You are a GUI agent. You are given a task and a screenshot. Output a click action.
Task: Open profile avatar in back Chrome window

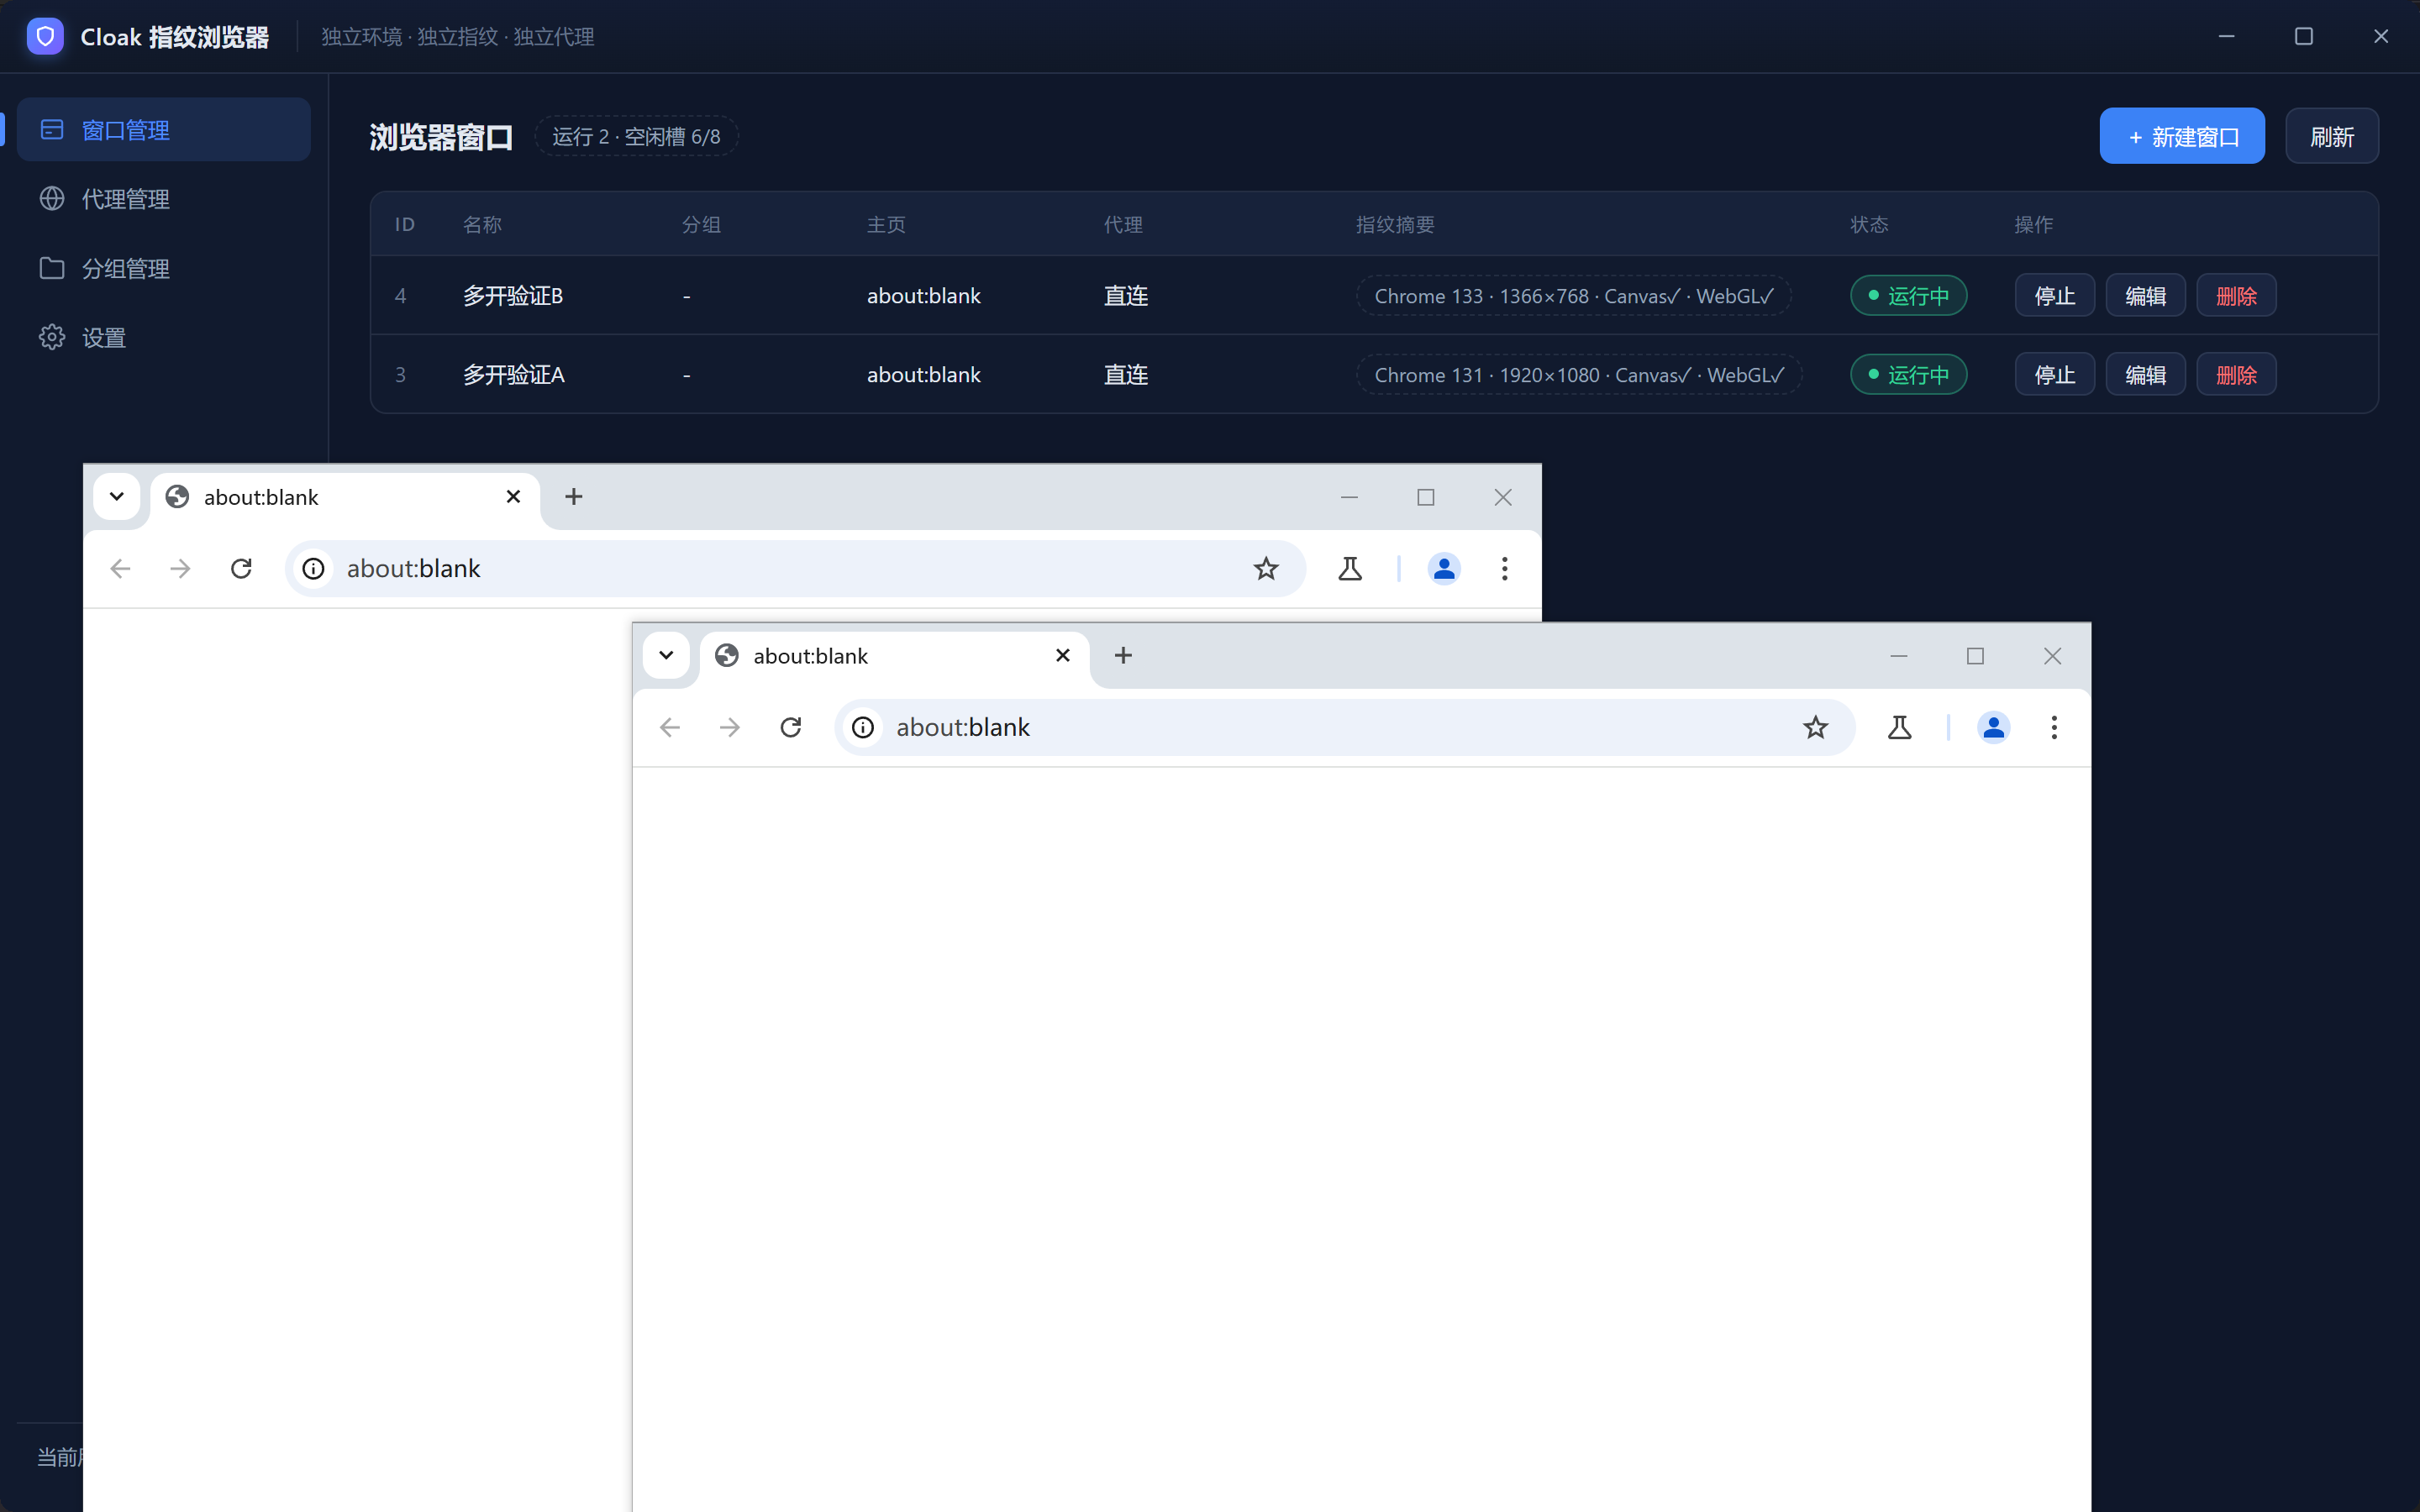tap(1444, 569)
